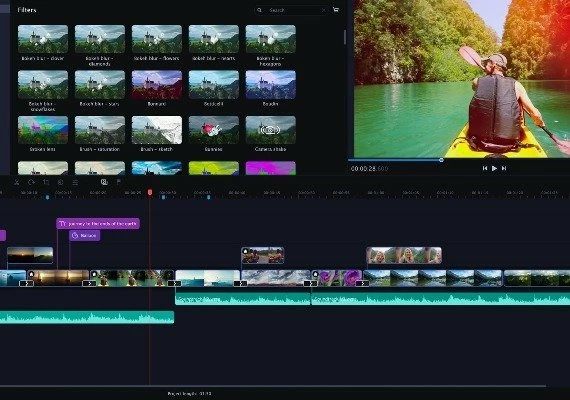Select the lower-left audio clip waveform
Screen dimensions: 570x400
pos(87,317)
